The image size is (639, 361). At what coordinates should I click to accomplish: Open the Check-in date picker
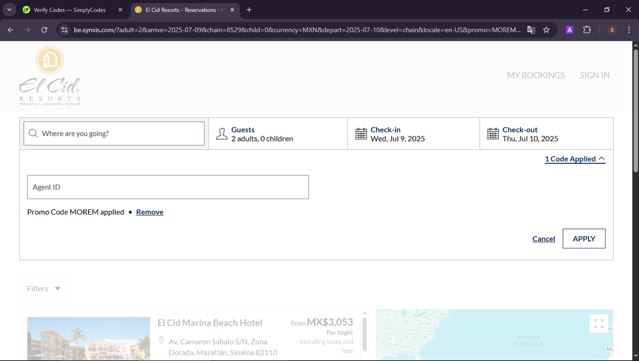point(414,134)
